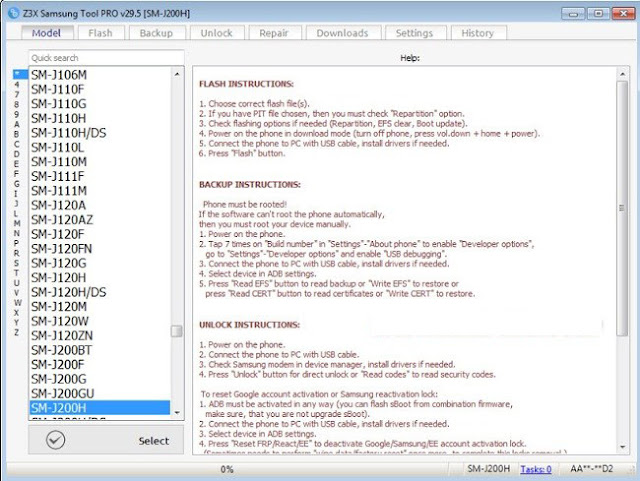This screenshot has height=481, width=640.
Task: Select SM-J120ZN model entry
Action: coord(100,336)
